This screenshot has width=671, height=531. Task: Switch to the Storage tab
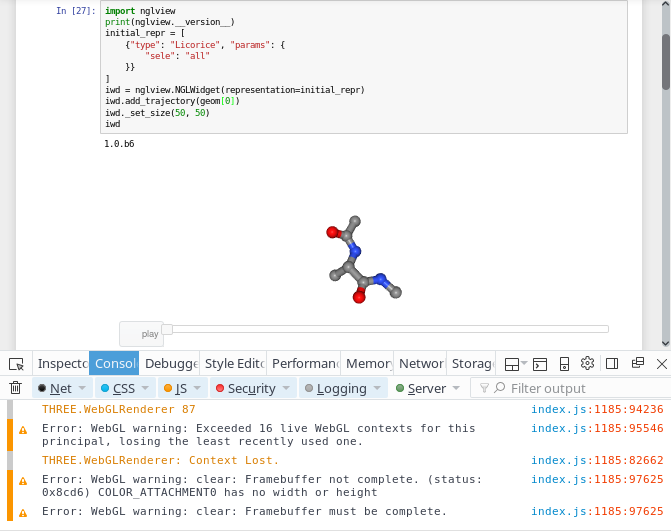click(x=471, y=363)
